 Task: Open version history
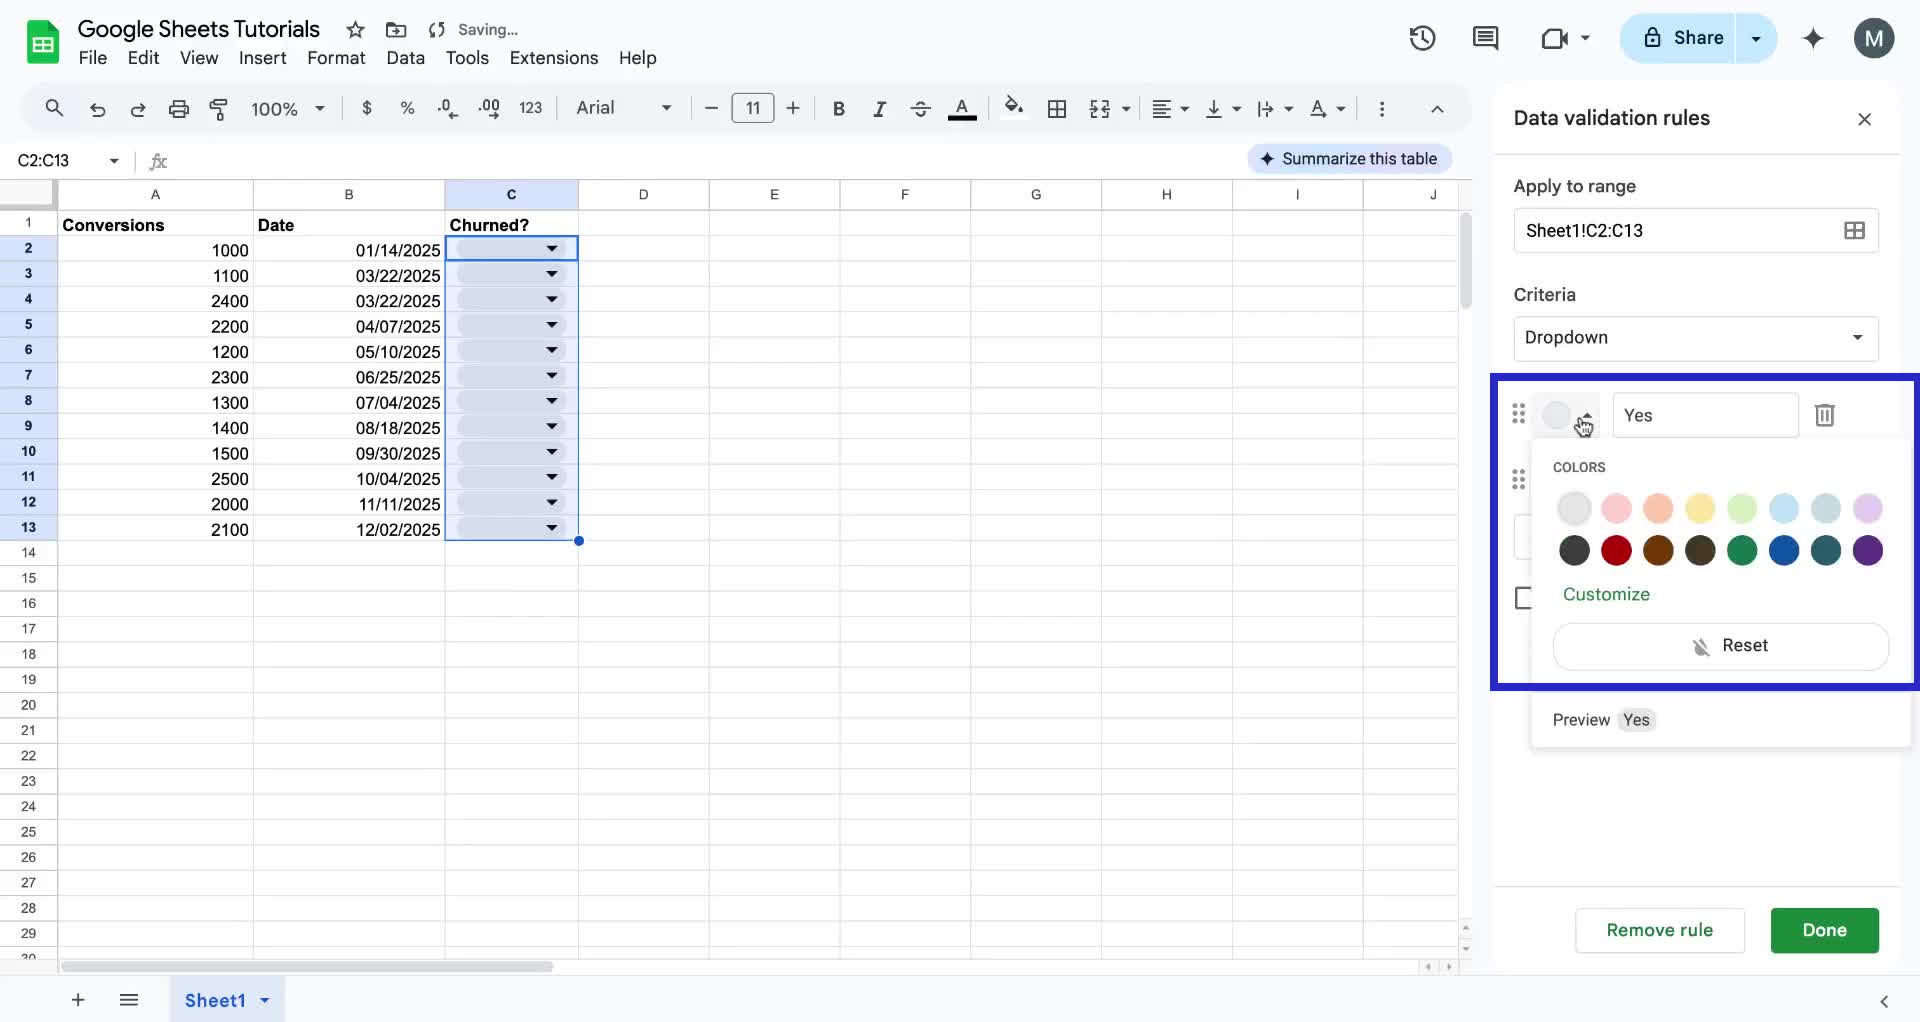click(x=1422, y=38)
